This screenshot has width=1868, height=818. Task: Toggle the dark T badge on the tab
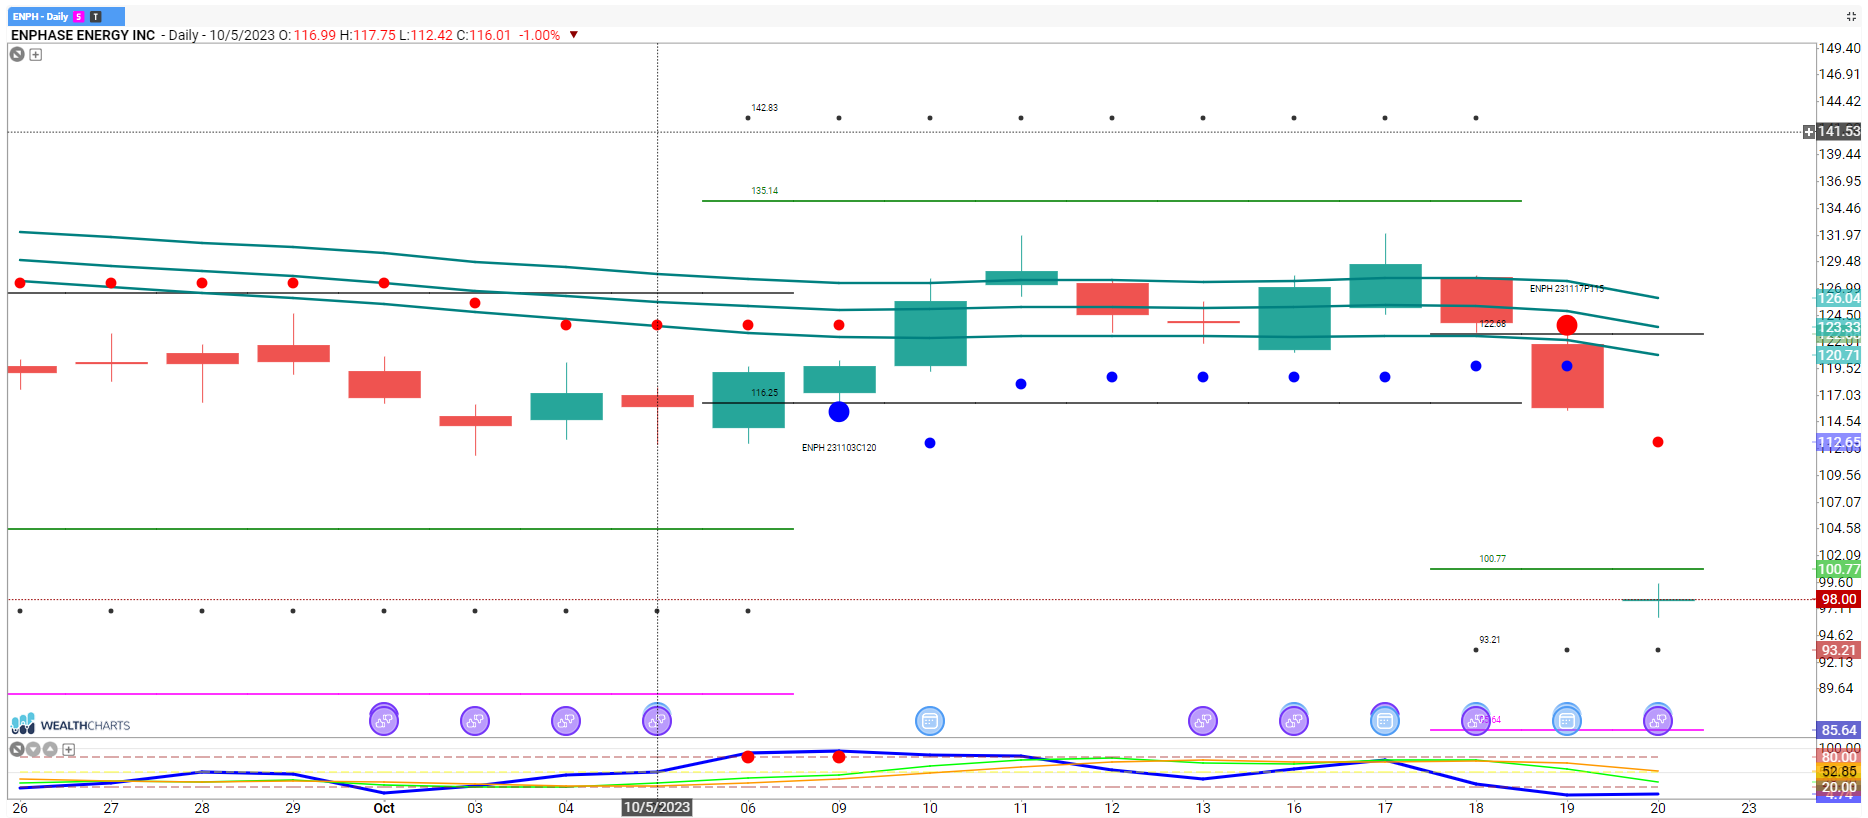click(x=96, y=17)
